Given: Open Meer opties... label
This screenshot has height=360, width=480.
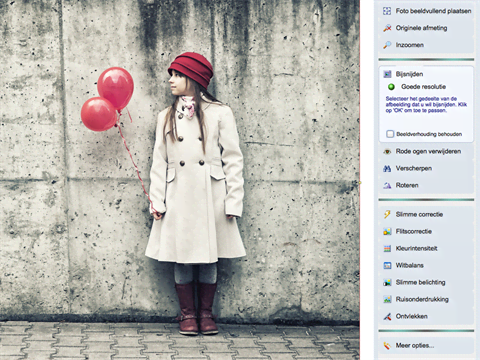Looking at the screenshot, I should 415,345.
